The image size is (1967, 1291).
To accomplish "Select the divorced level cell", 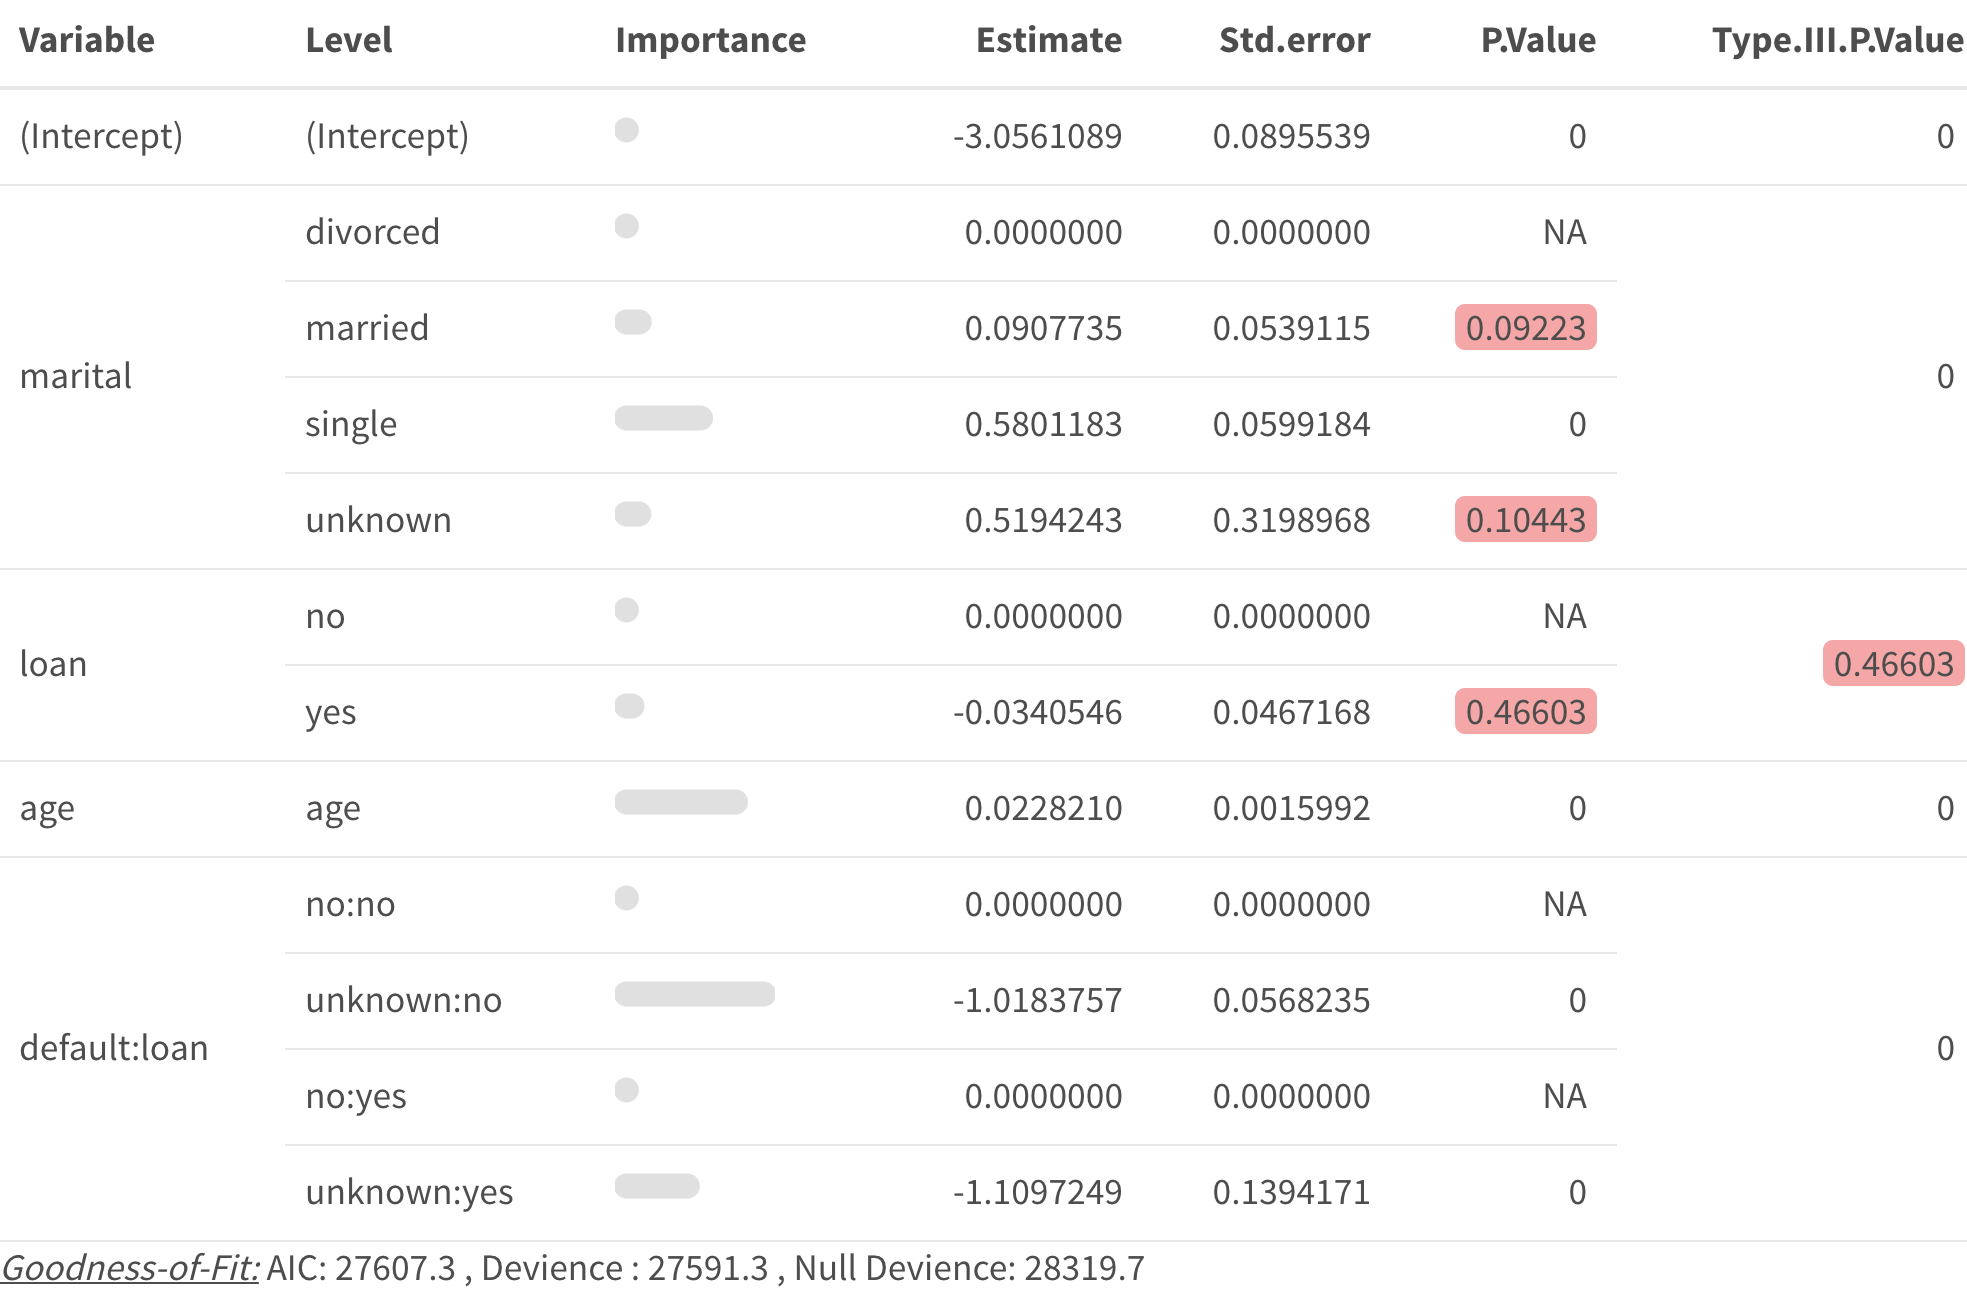I will coord(372,232).
